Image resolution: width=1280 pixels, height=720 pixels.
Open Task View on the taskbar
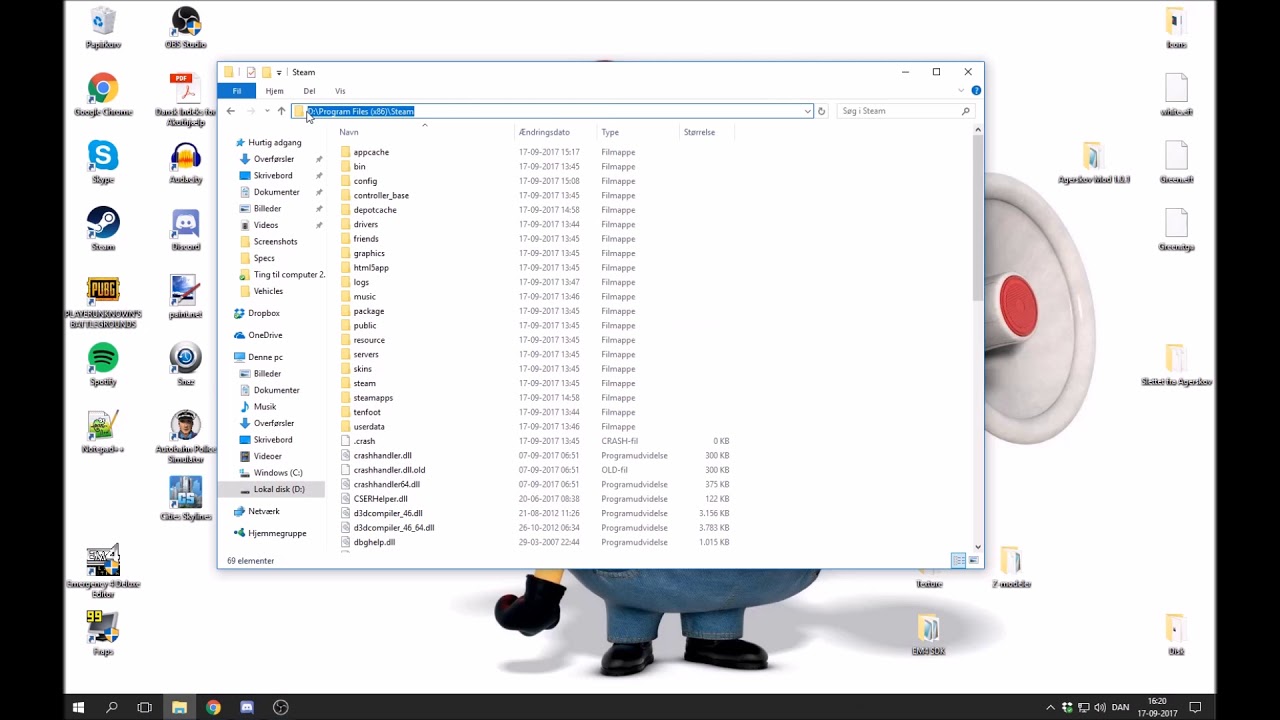tap(145, 707)
